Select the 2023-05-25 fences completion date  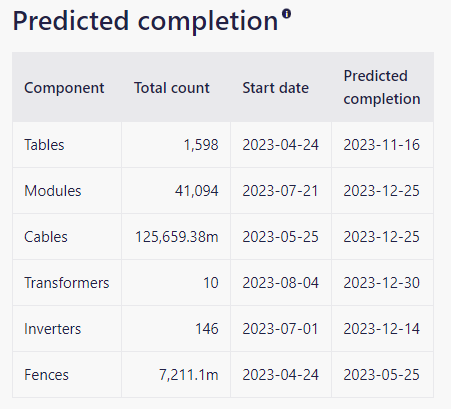click(382, 375)
